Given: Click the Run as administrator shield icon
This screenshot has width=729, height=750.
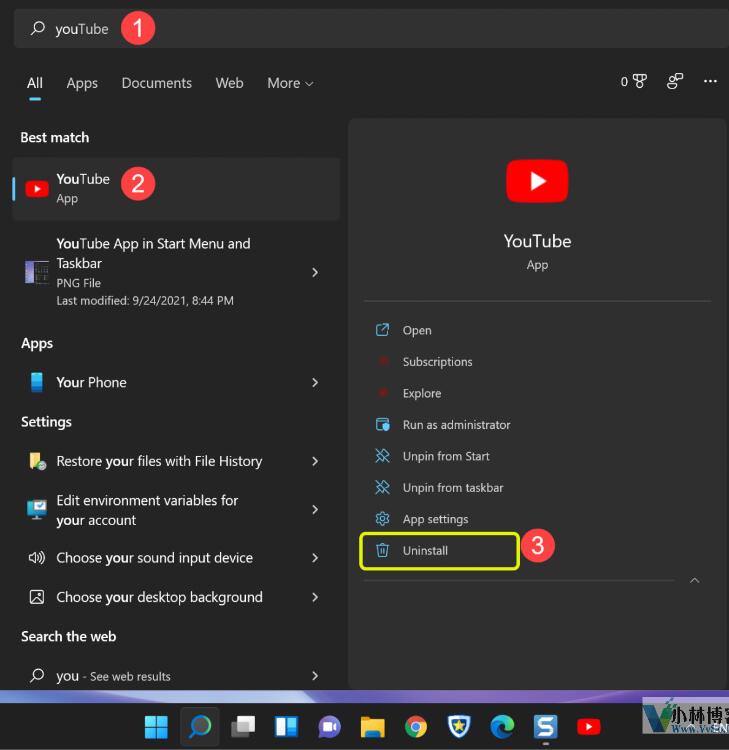Looking at the screenshot, I should pyautogui.click(x=382, y=424).
